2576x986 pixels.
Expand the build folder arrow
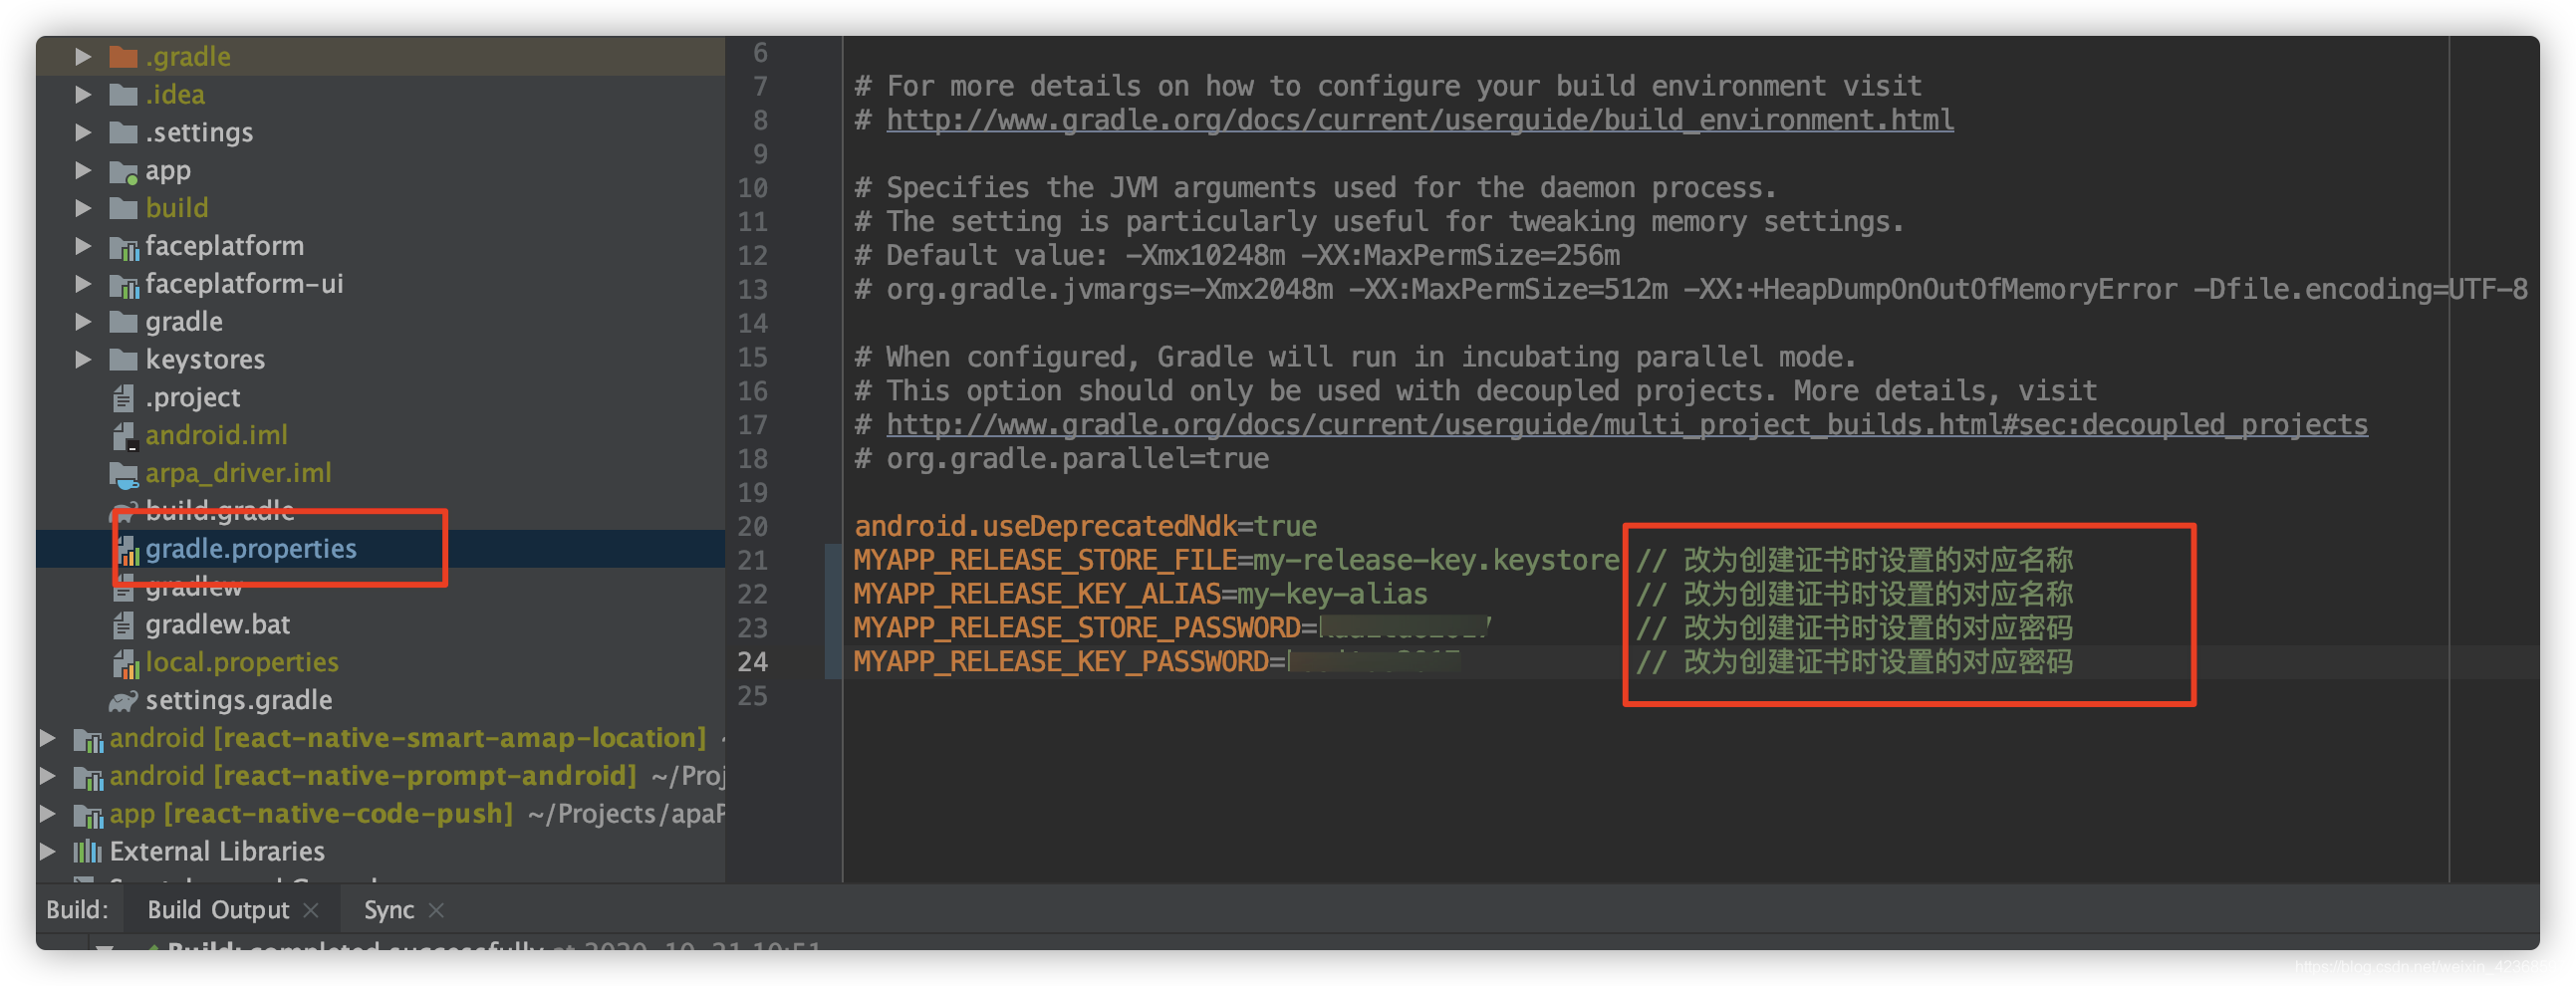(84, 208)
